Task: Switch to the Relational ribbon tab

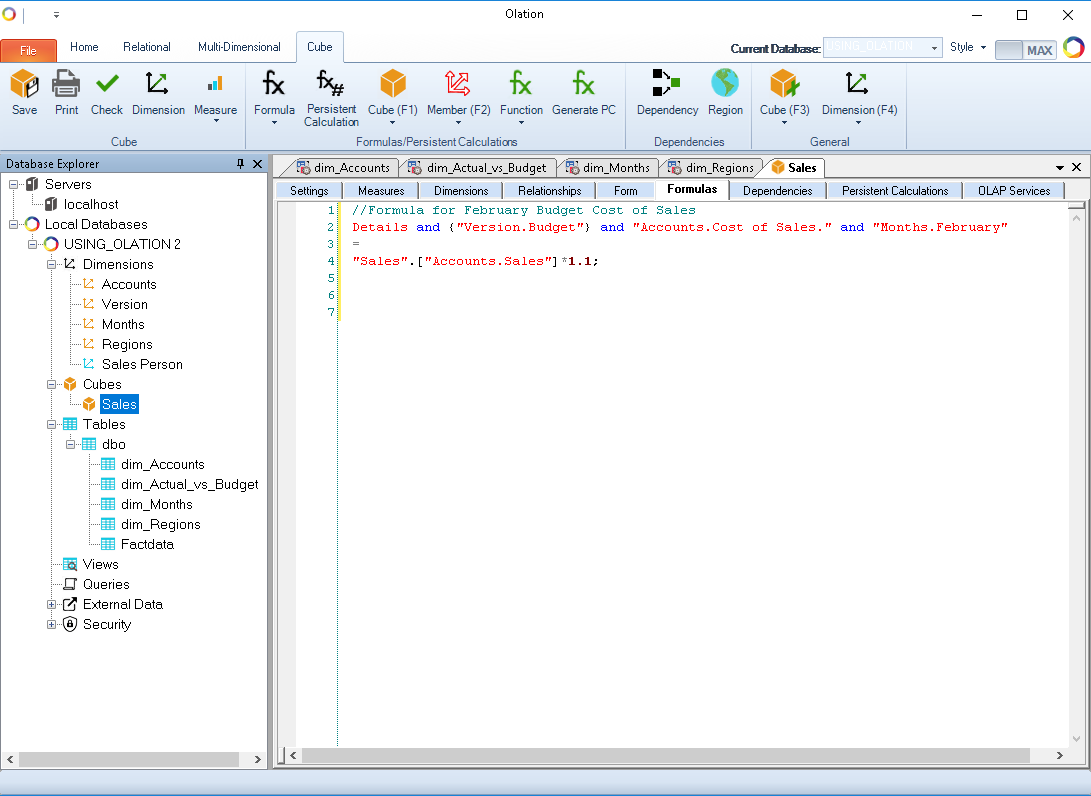Action: [x=147, y=47]
